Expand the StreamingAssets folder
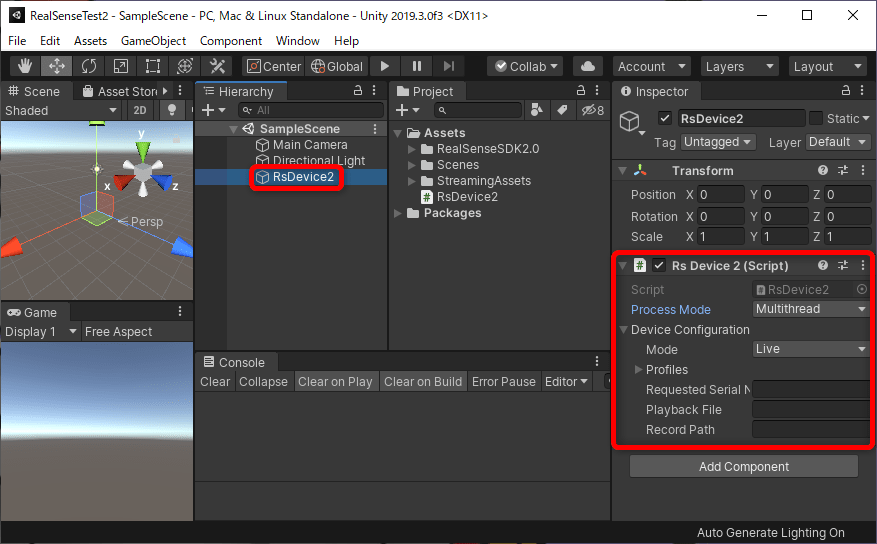The width and height of the screenshot is (877, 544). pyautogui.click(x=412, y=181)
